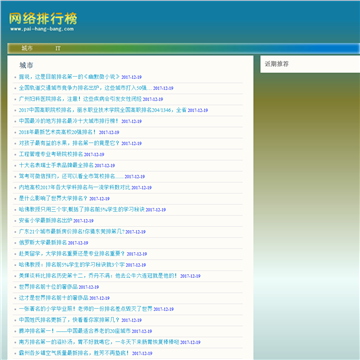Viewport: 360px width, 360px height.
Task: Open 南方排名第一的滋补汤 article
Action: [99, 342]
